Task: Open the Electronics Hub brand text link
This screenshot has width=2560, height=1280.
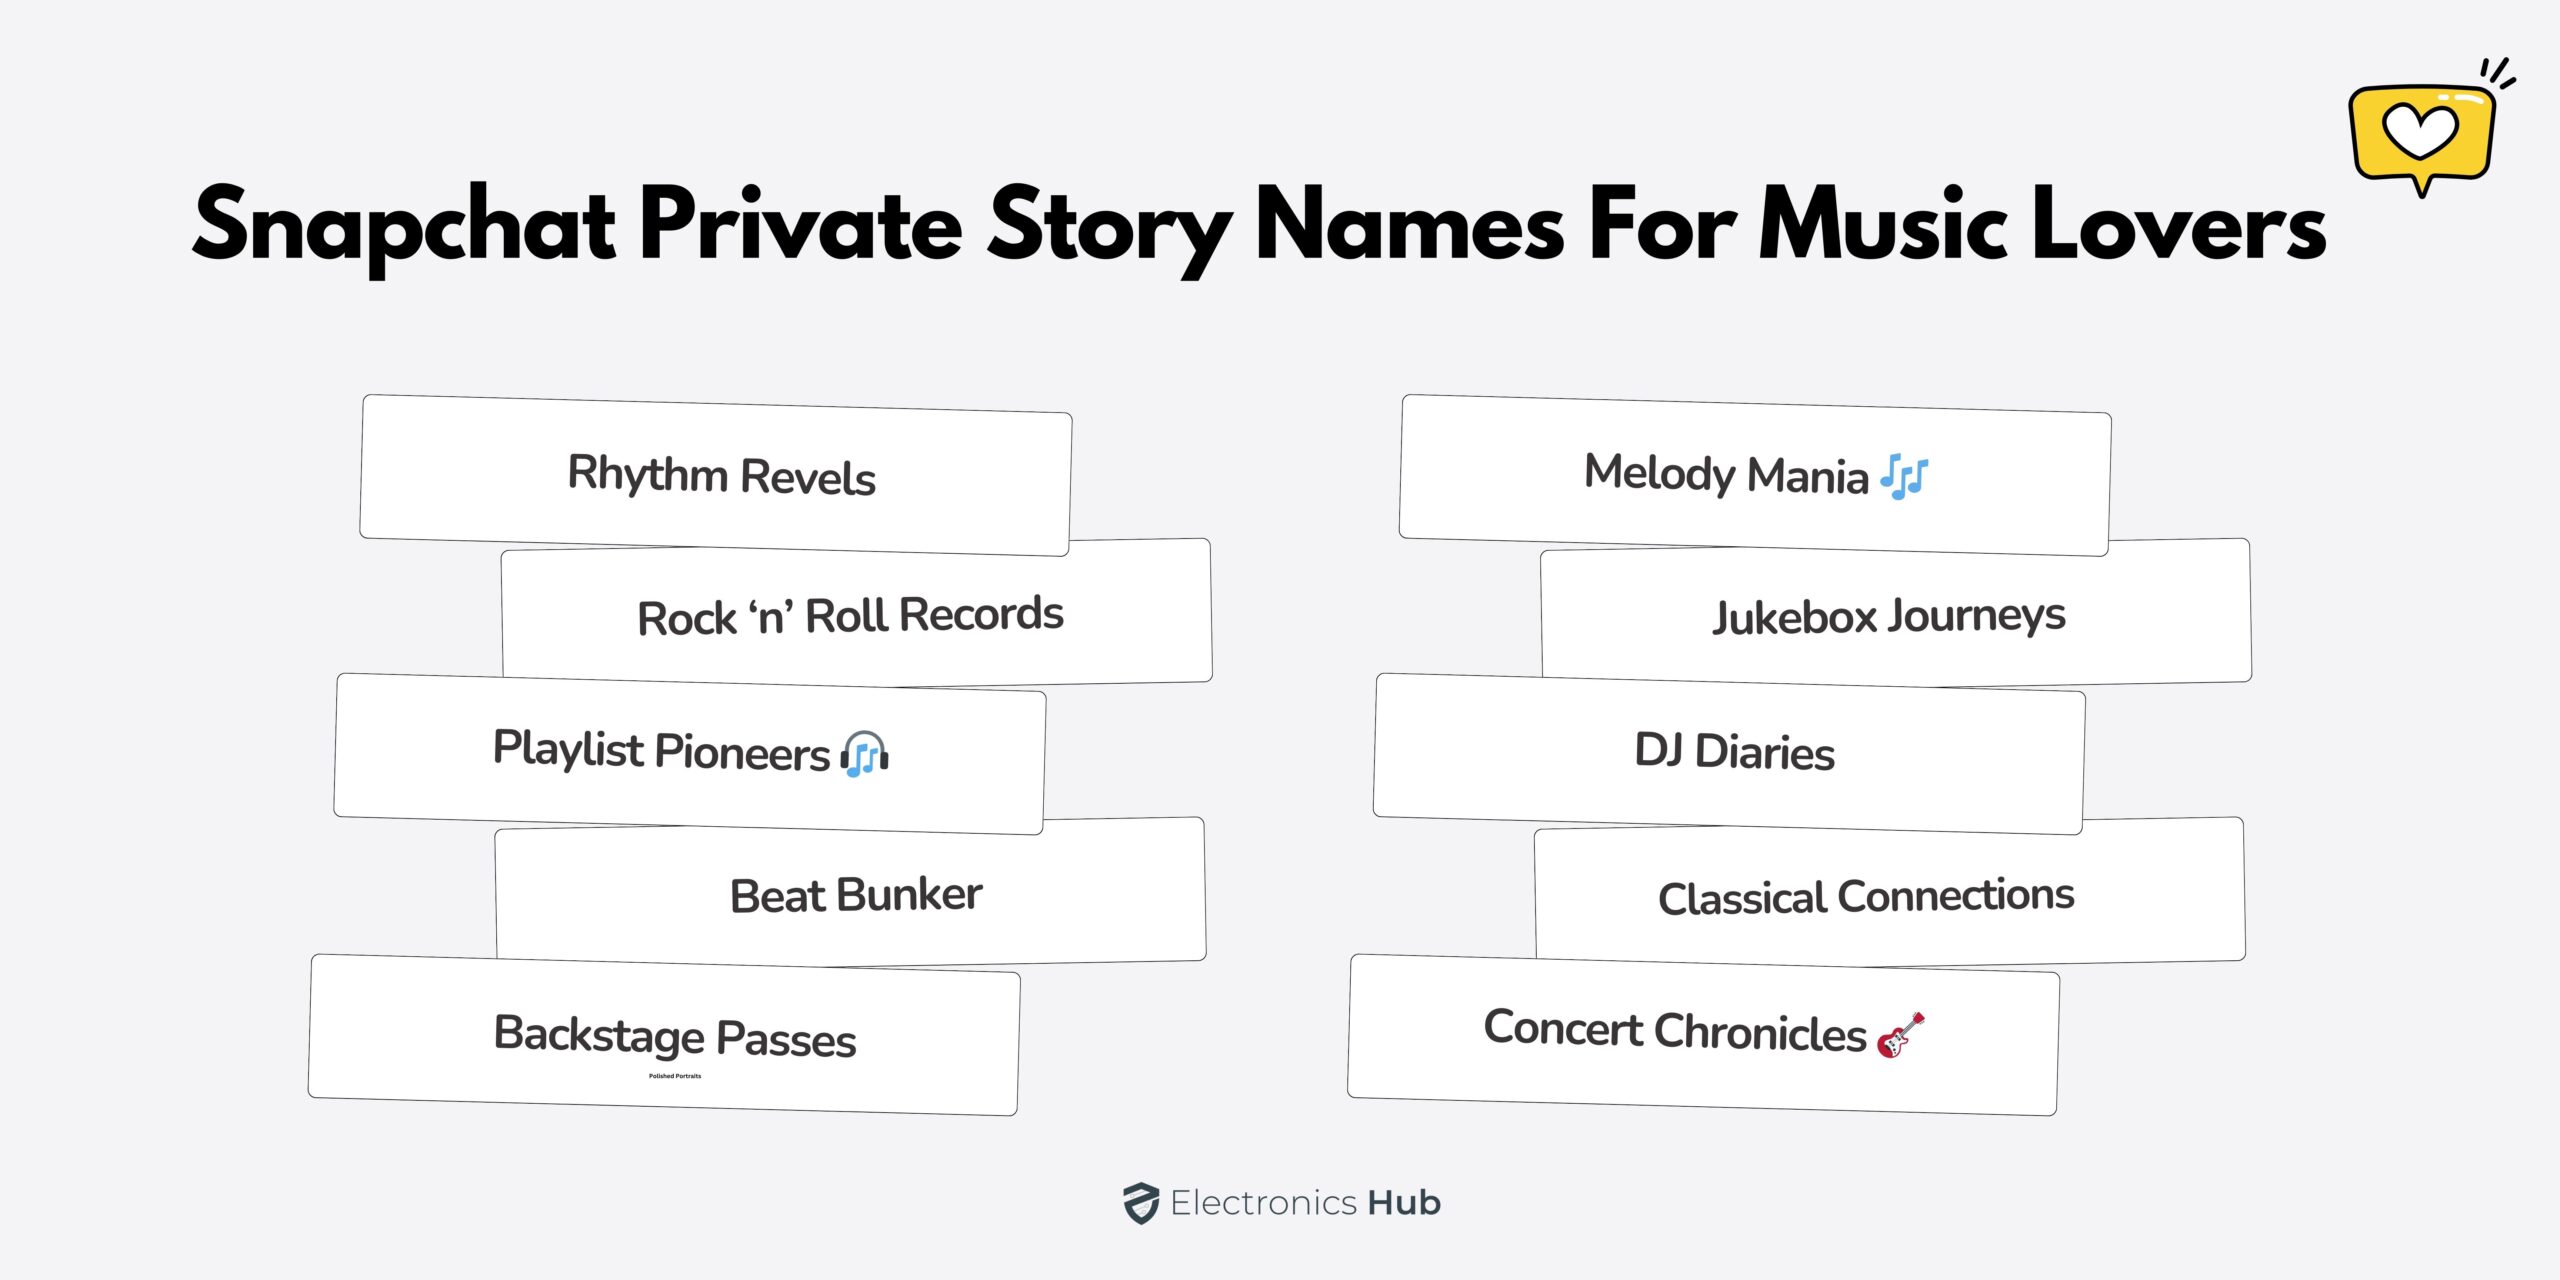Action: point(1305,1203)
